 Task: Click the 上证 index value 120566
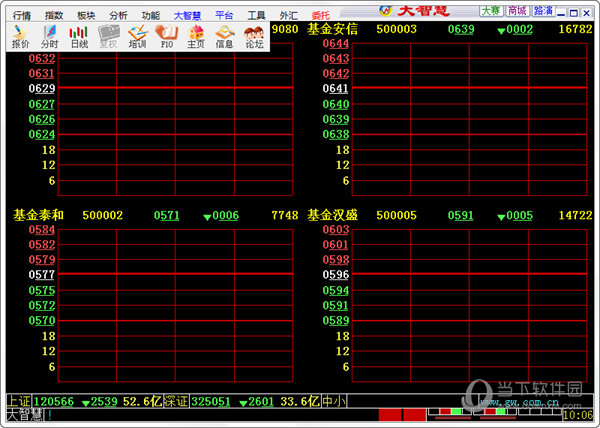tap(54, 402)
